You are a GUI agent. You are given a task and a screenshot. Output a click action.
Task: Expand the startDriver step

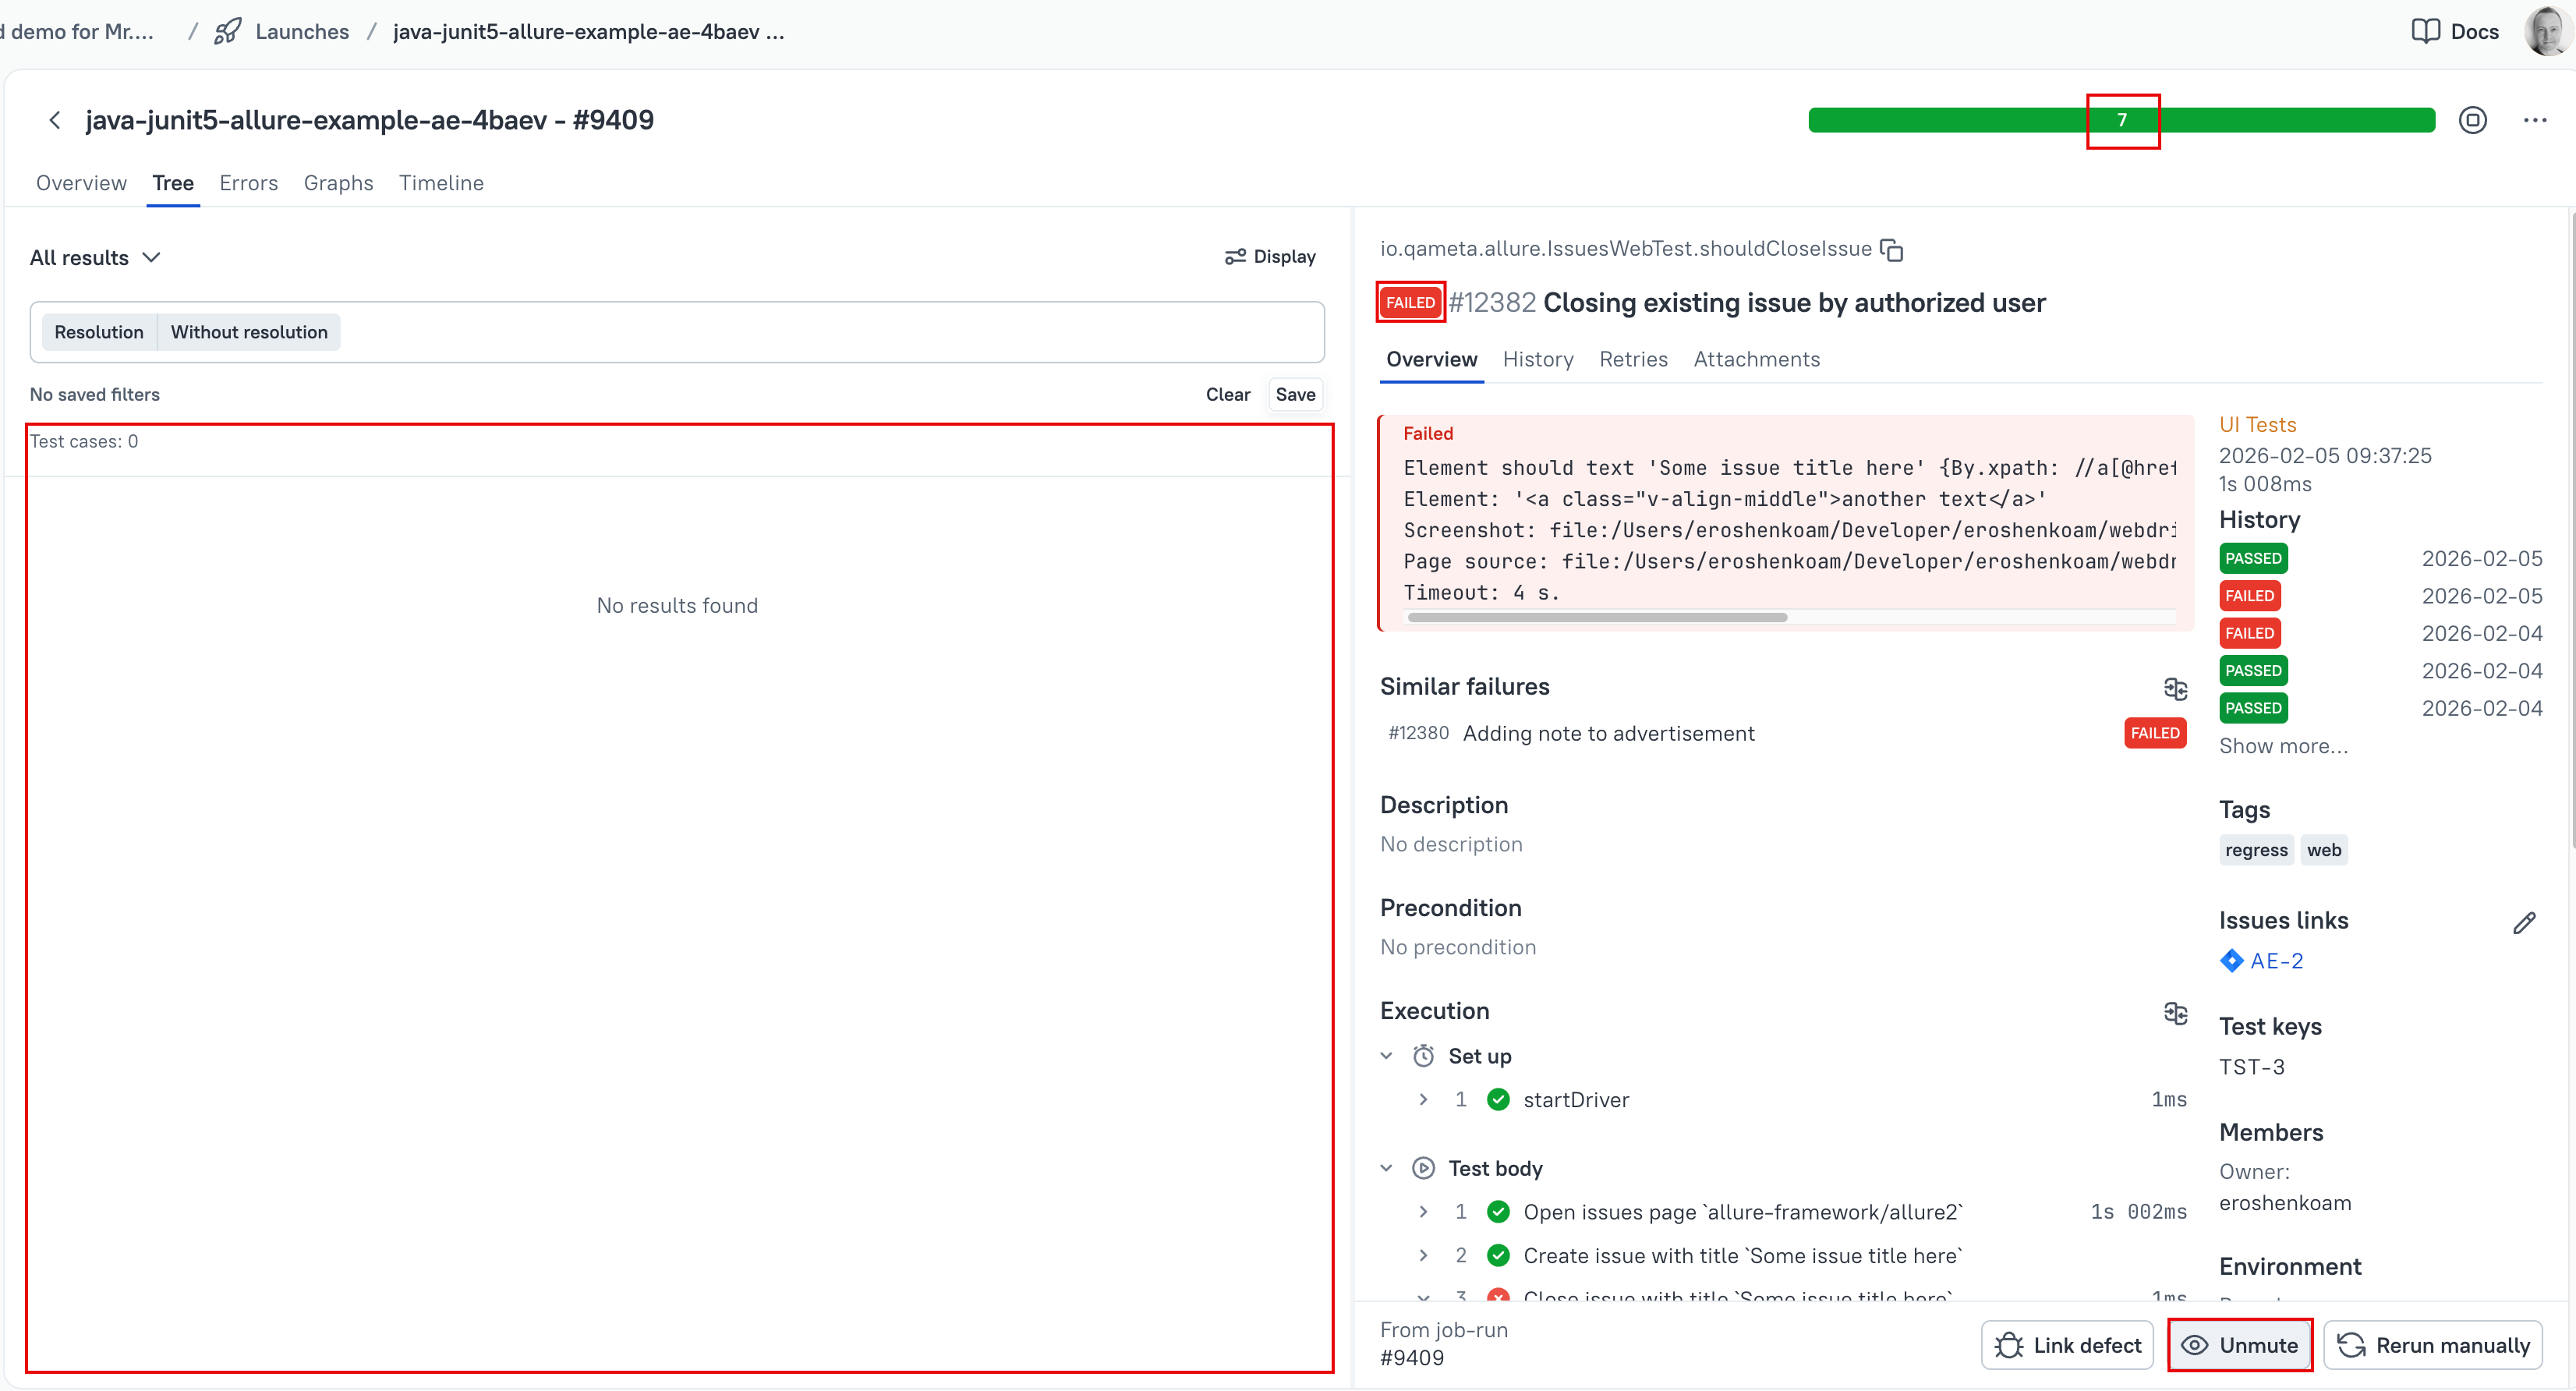click(1423, 1100)
